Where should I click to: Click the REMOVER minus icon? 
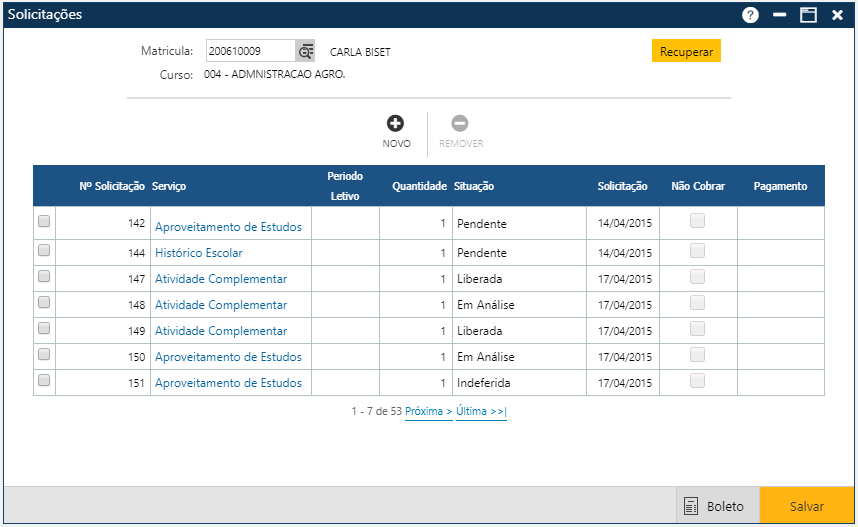coord(460,123)
